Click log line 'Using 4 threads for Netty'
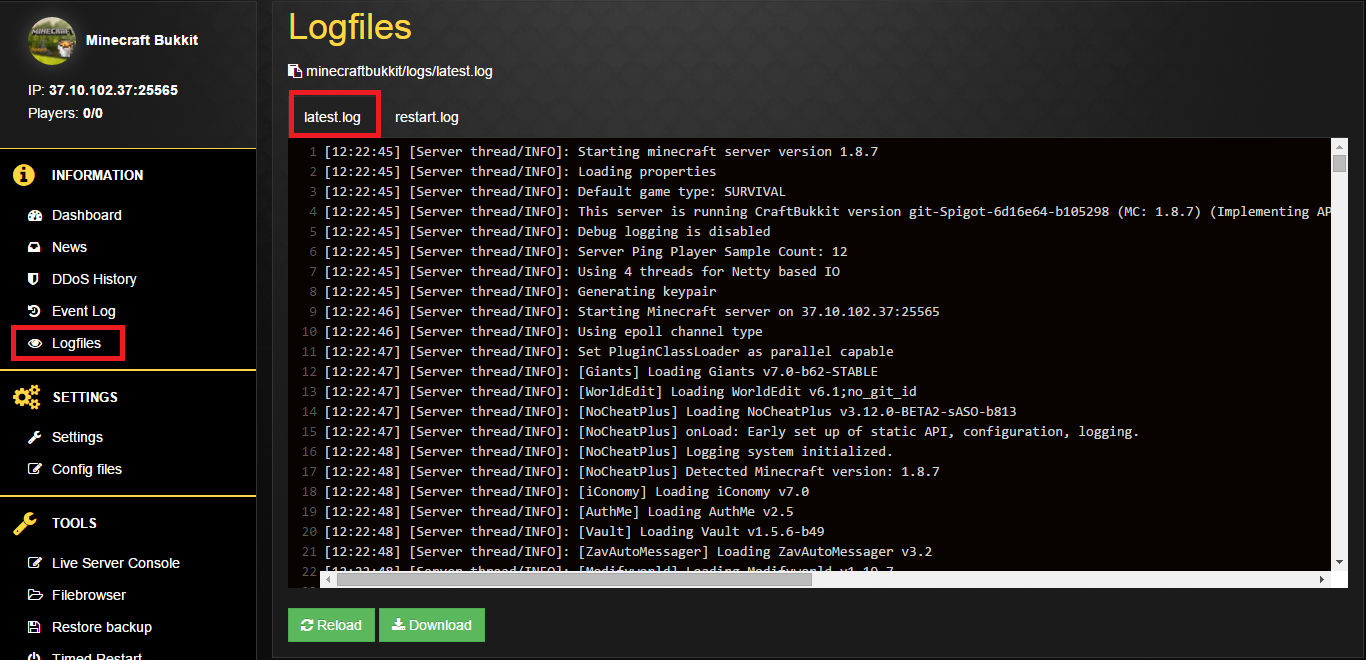This screenshot has height=660, width=1366. click(x=582, y=271)
